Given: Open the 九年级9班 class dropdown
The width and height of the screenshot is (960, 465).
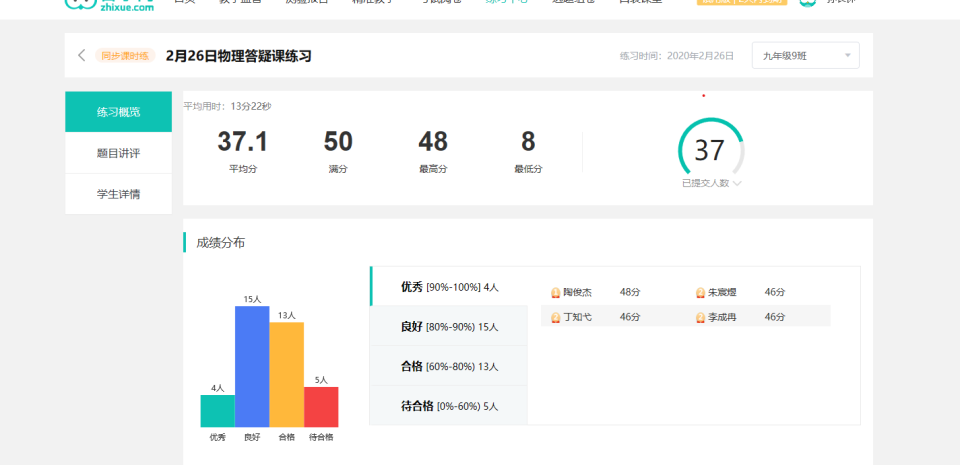Looking at the screenshot, I should point(805,56).
